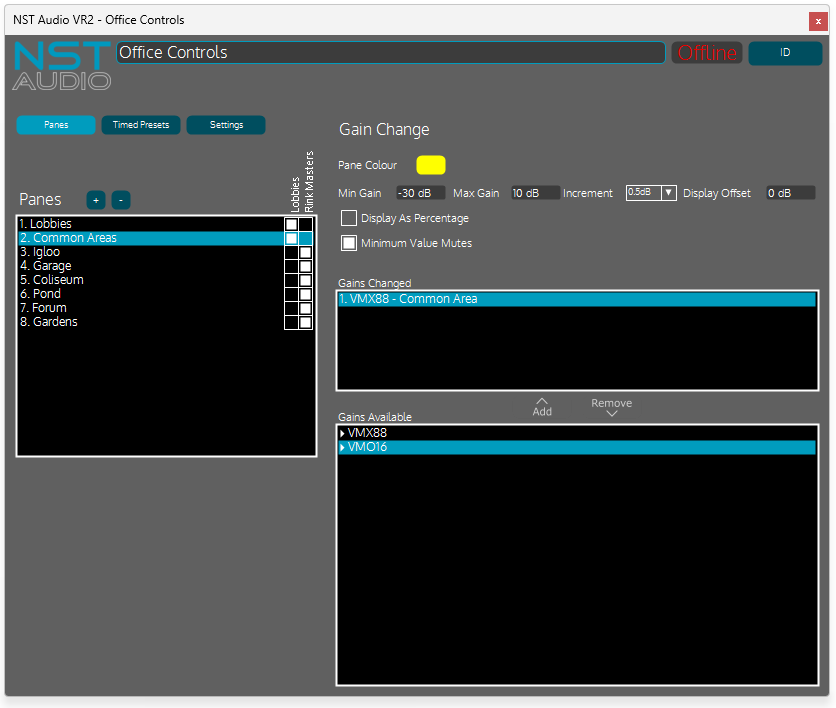Open the Increment dropdown

point(668,193)
